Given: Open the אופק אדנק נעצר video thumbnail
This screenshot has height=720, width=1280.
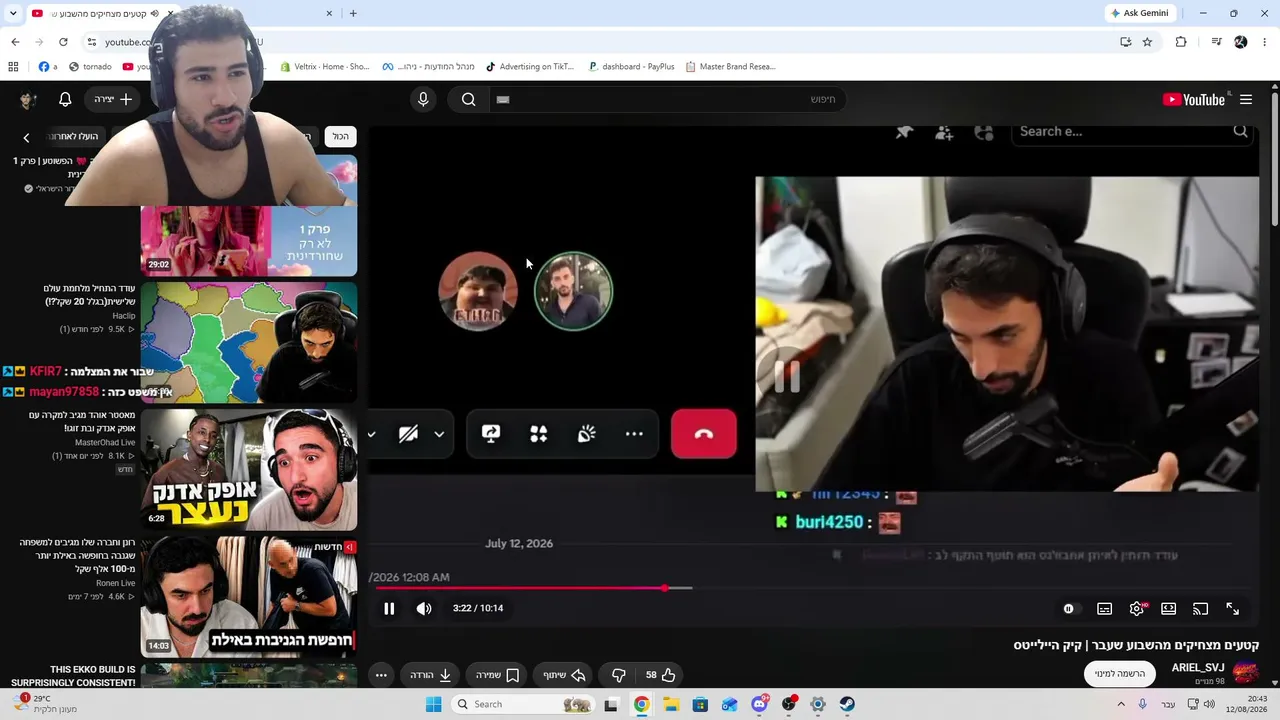Looking at the screenshot, I should pyautogui.click(x=249, y=470).
